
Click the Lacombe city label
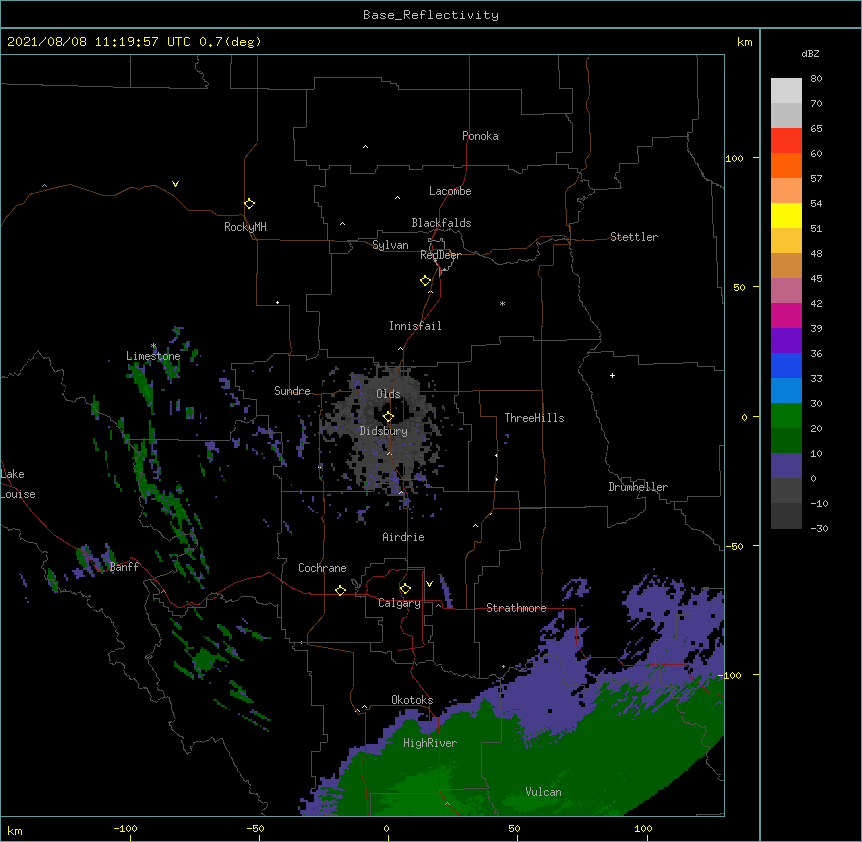(450, 191)
